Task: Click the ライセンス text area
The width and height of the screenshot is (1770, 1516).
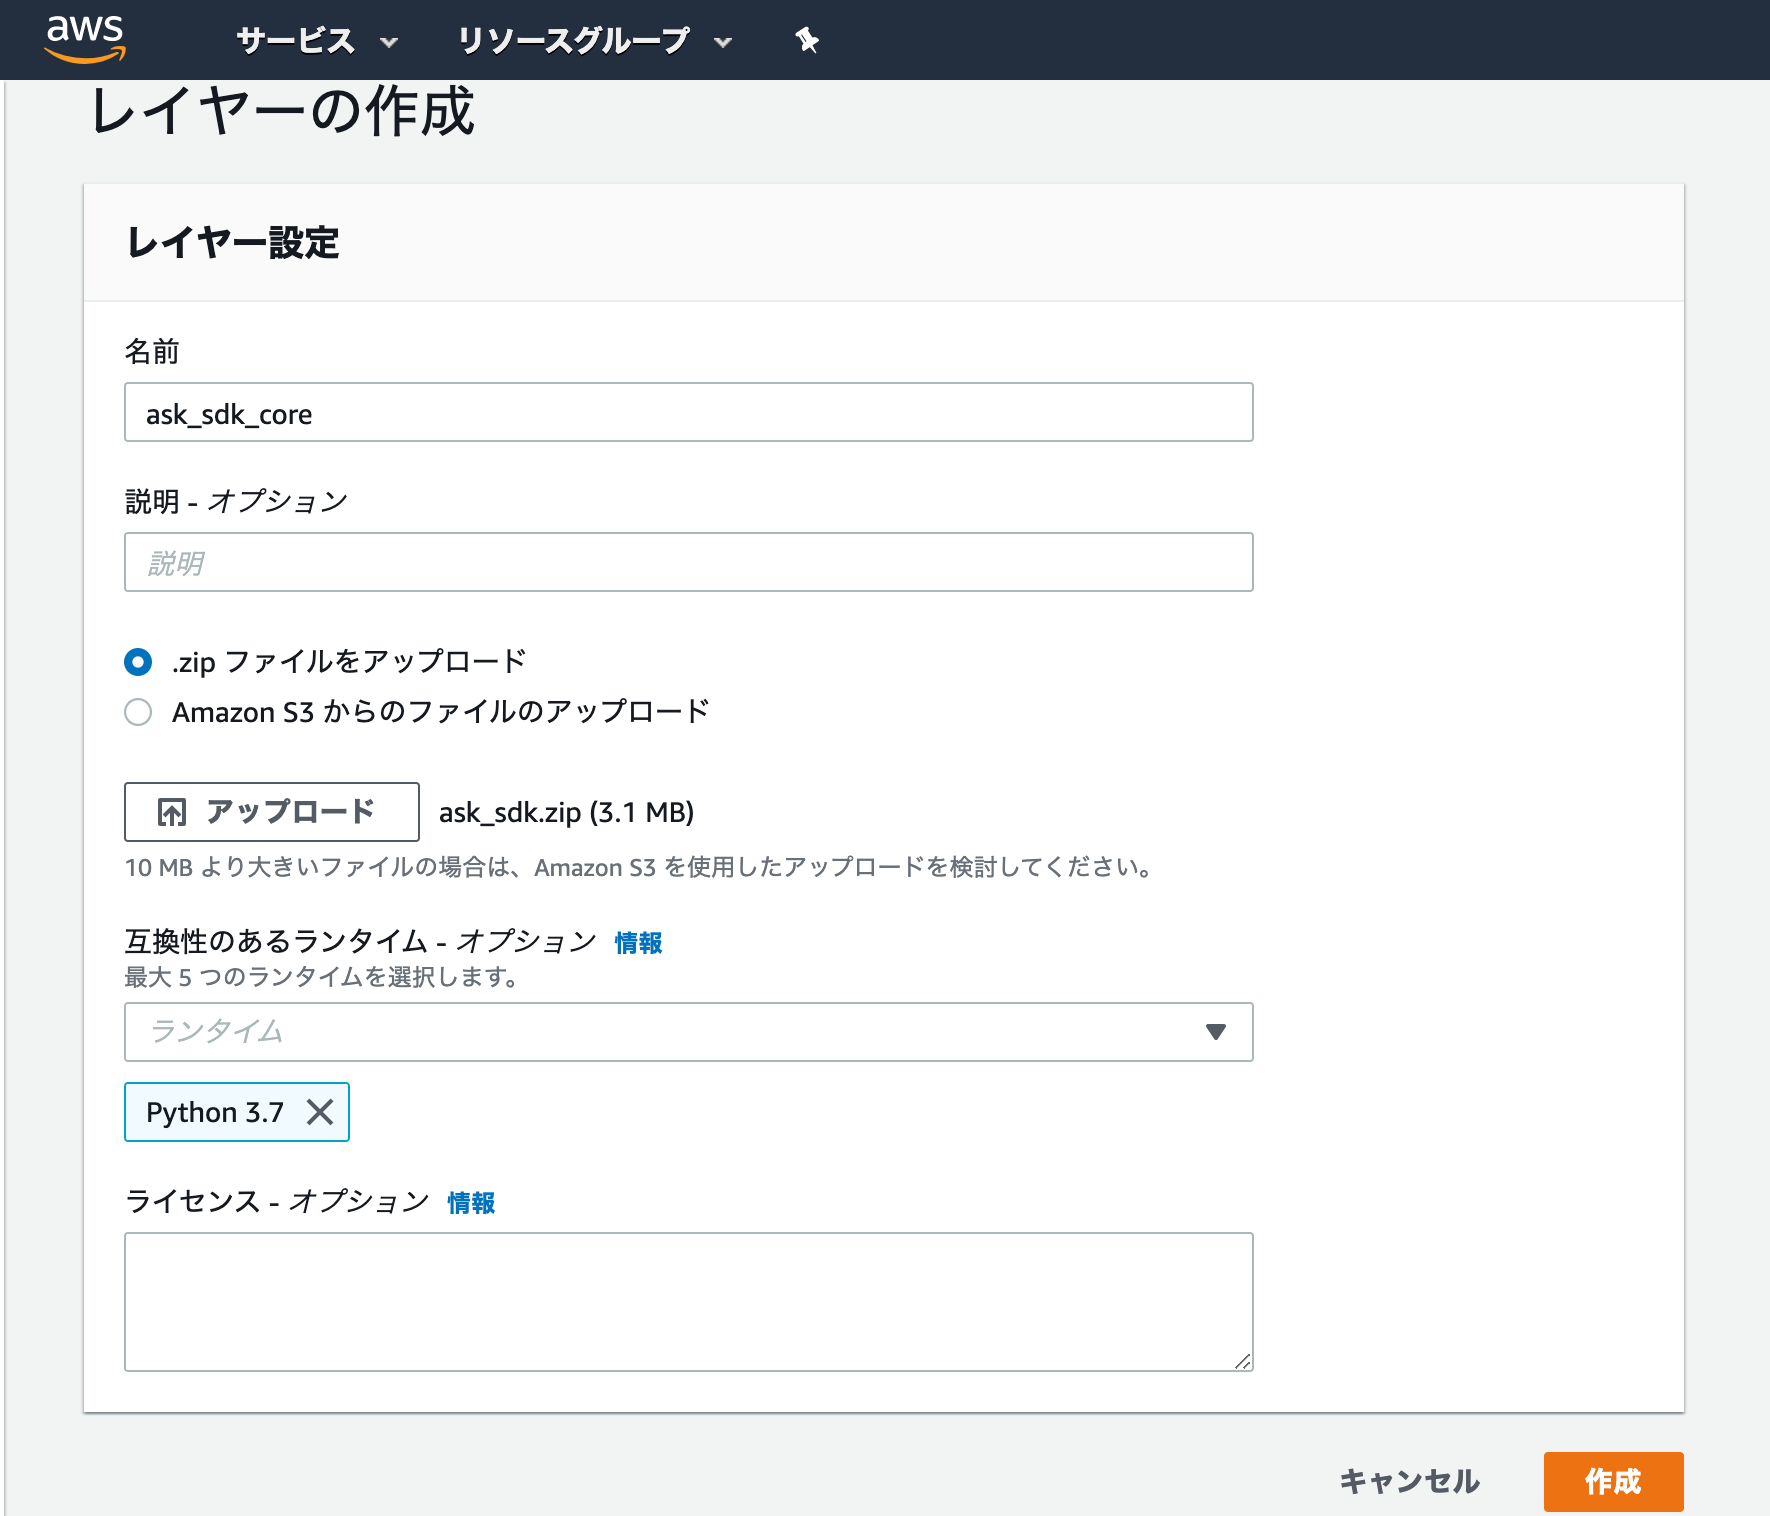Action: (x=688, y=1300)
